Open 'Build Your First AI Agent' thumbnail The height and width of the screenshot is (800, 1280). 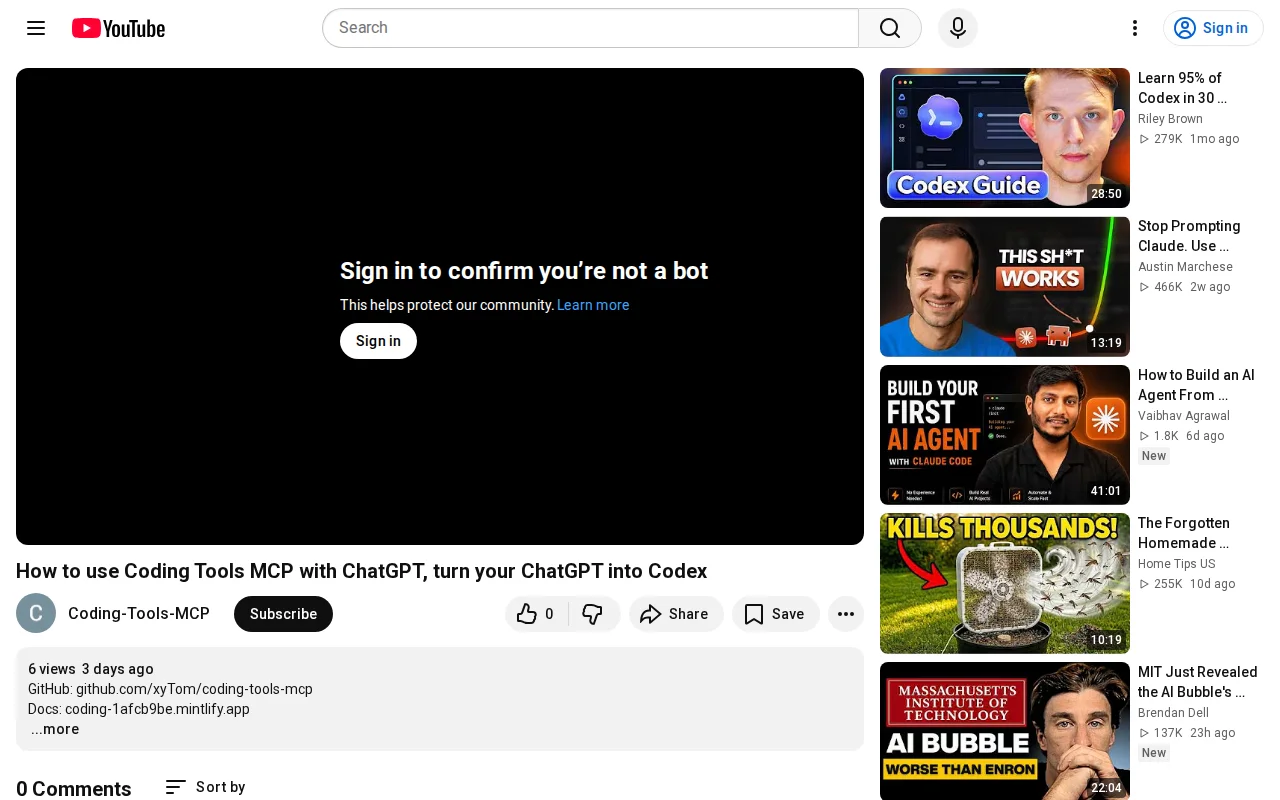point(1005,435)
